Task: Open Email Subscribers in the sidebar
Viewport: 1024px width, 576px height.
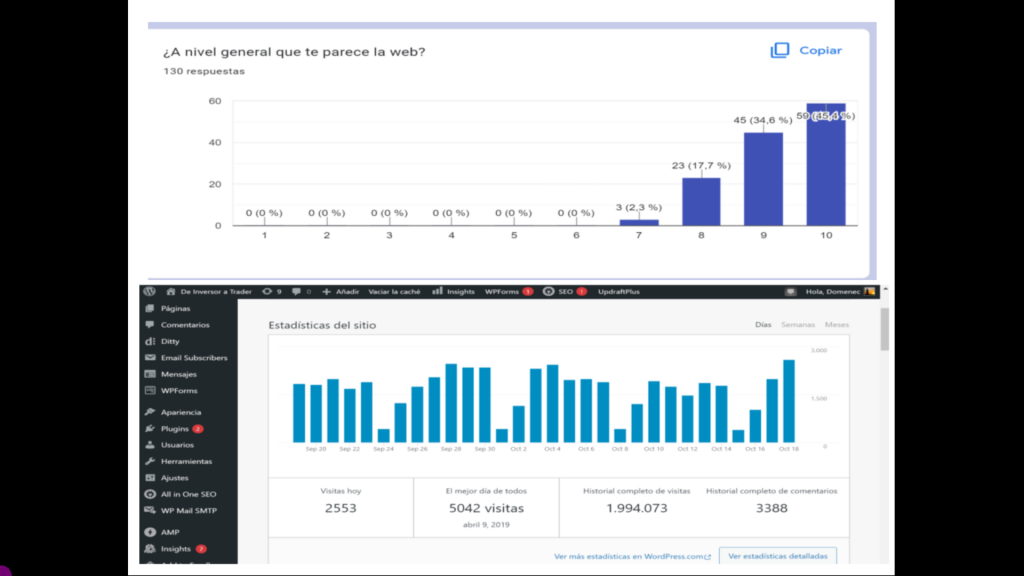Action: [x=193, y=357]
